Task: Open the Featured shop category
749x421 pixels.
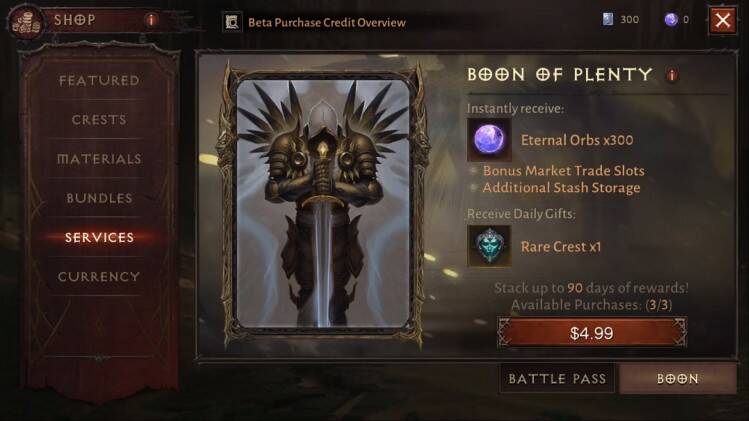Action: tap(99, 80)
